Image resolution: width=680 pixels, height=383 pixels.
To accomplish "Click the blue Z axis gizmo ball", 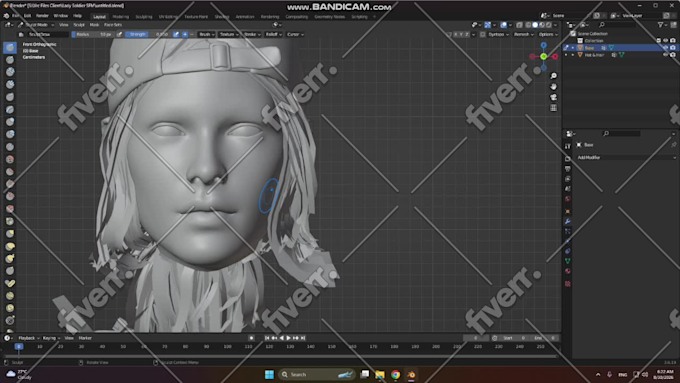I will coord(543,45).
